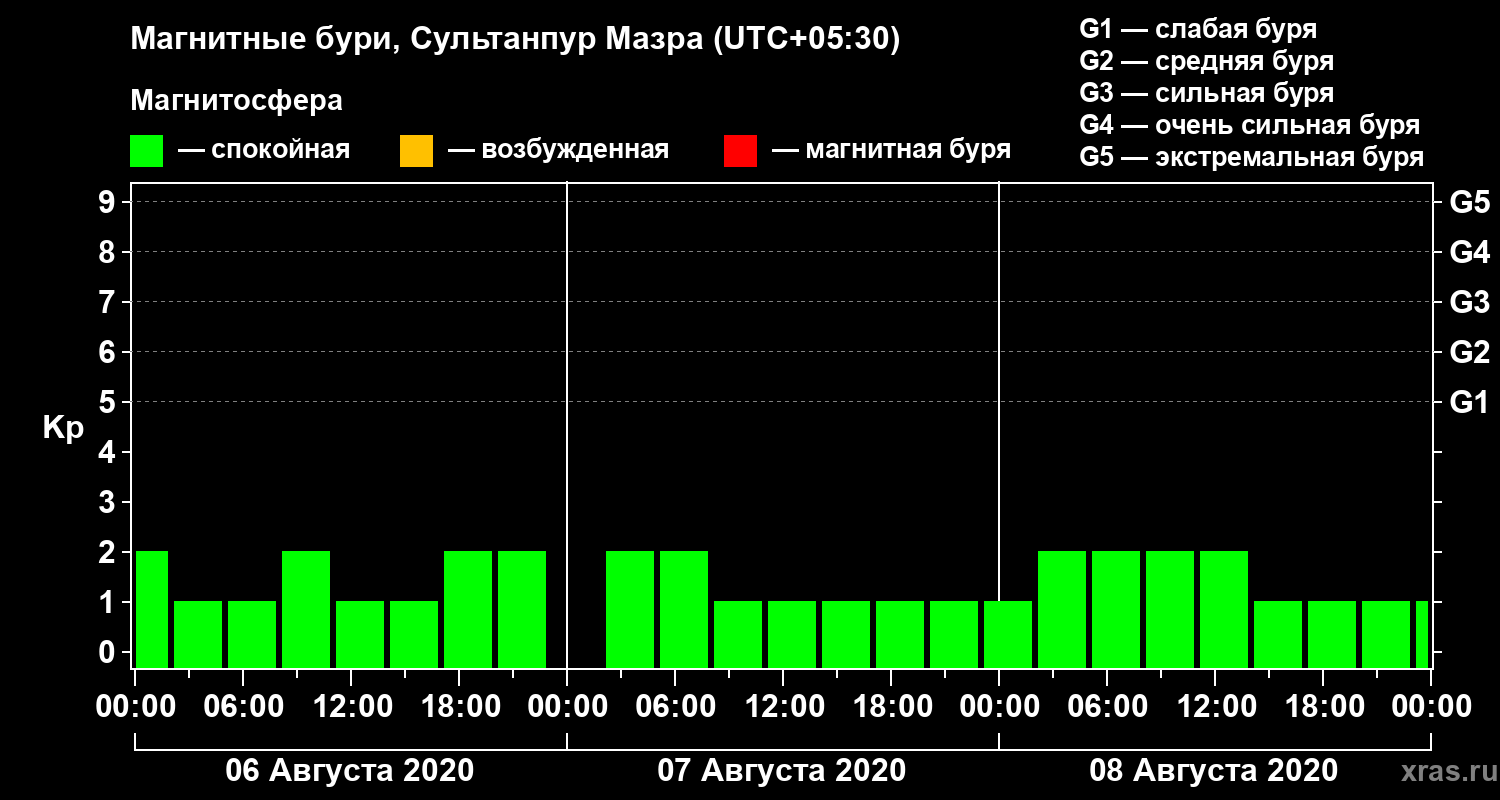Select the G3 — сильная буря legend line

1207,93
